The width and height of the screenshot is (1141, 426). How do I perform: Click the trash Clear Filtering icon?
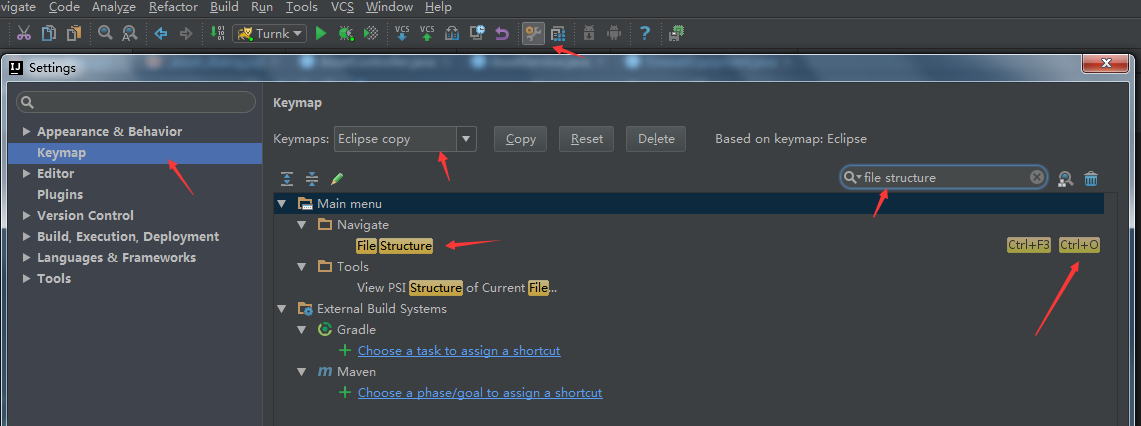pyautogui.click(x=1091, y=178)
